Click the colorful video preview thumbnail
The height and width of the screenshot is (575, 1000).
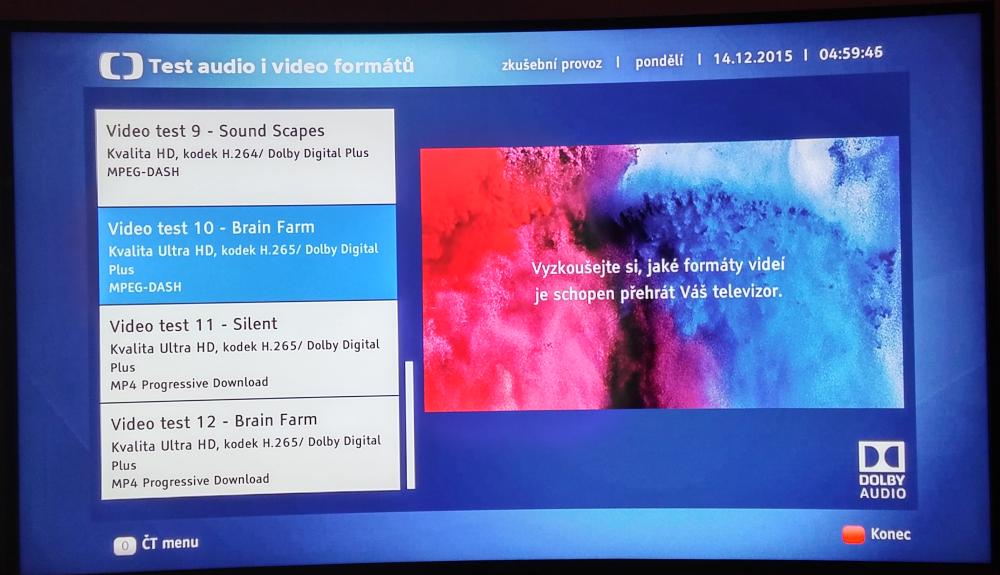662,274
